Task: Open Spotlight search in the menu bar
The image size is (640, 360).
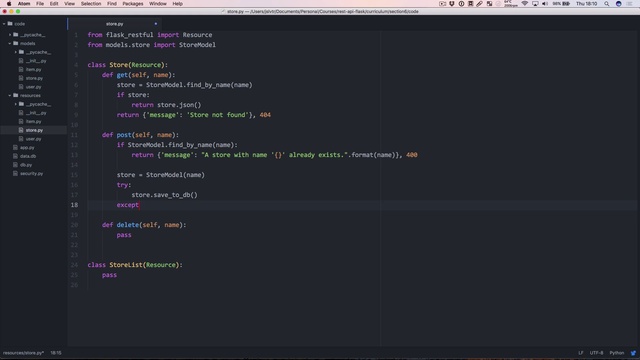Action: 607,4
